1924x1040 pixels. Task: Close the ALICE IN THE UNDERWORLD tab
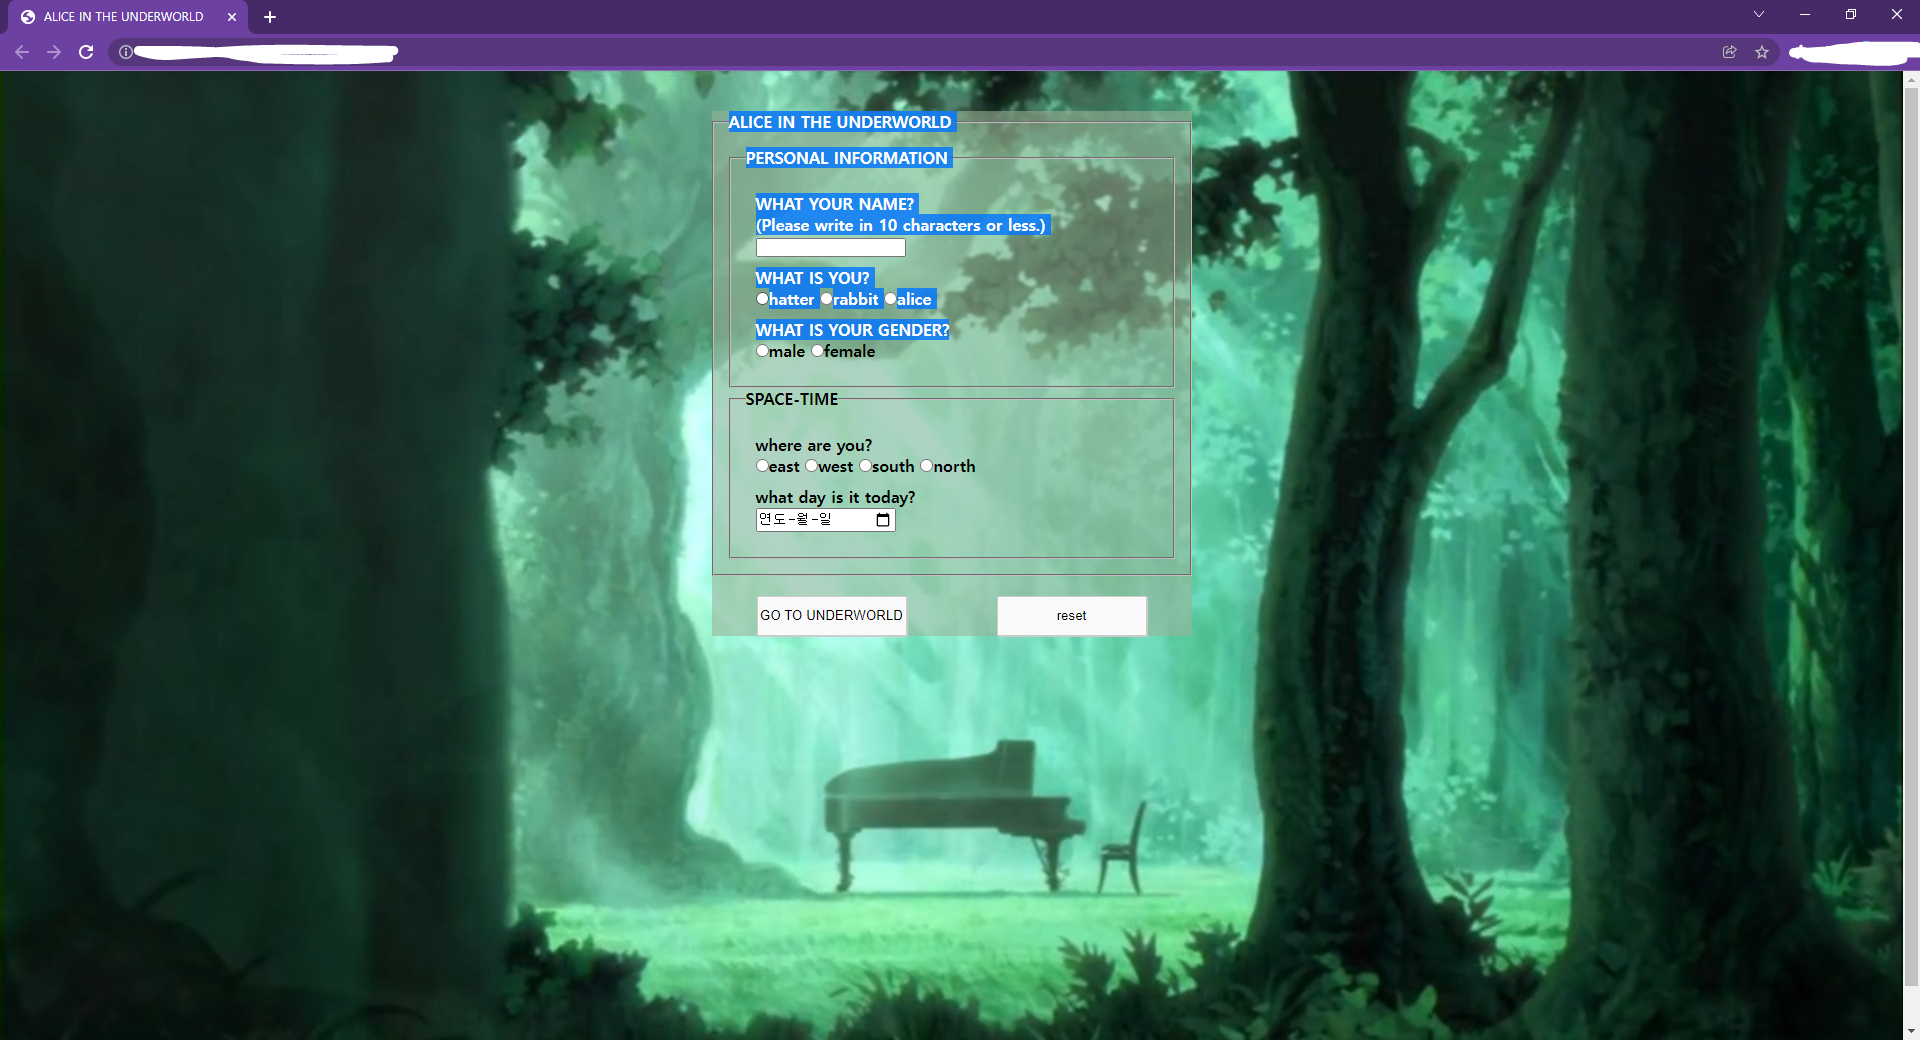pos(232,17)
